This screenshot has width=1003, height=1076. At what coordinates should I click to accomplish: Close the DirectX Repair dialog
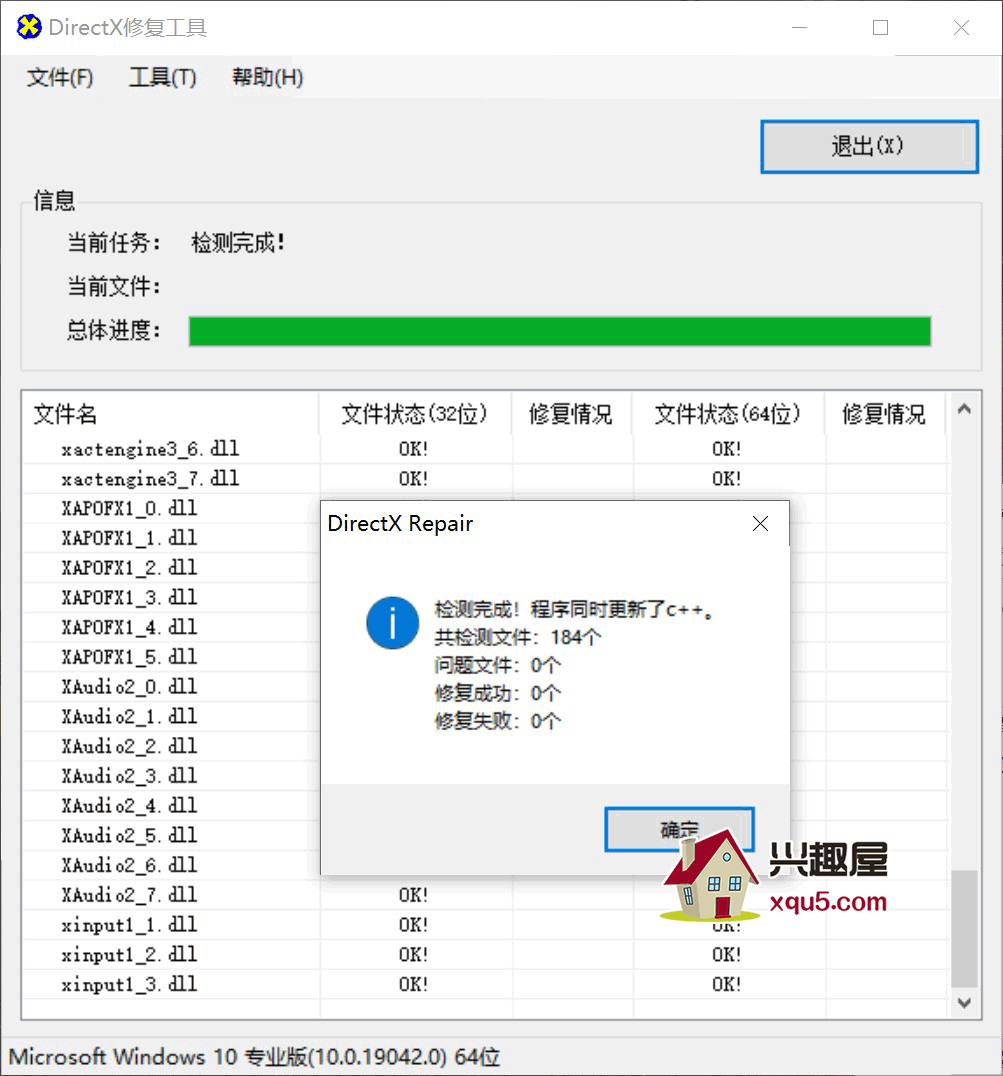[x=760, y=524]
